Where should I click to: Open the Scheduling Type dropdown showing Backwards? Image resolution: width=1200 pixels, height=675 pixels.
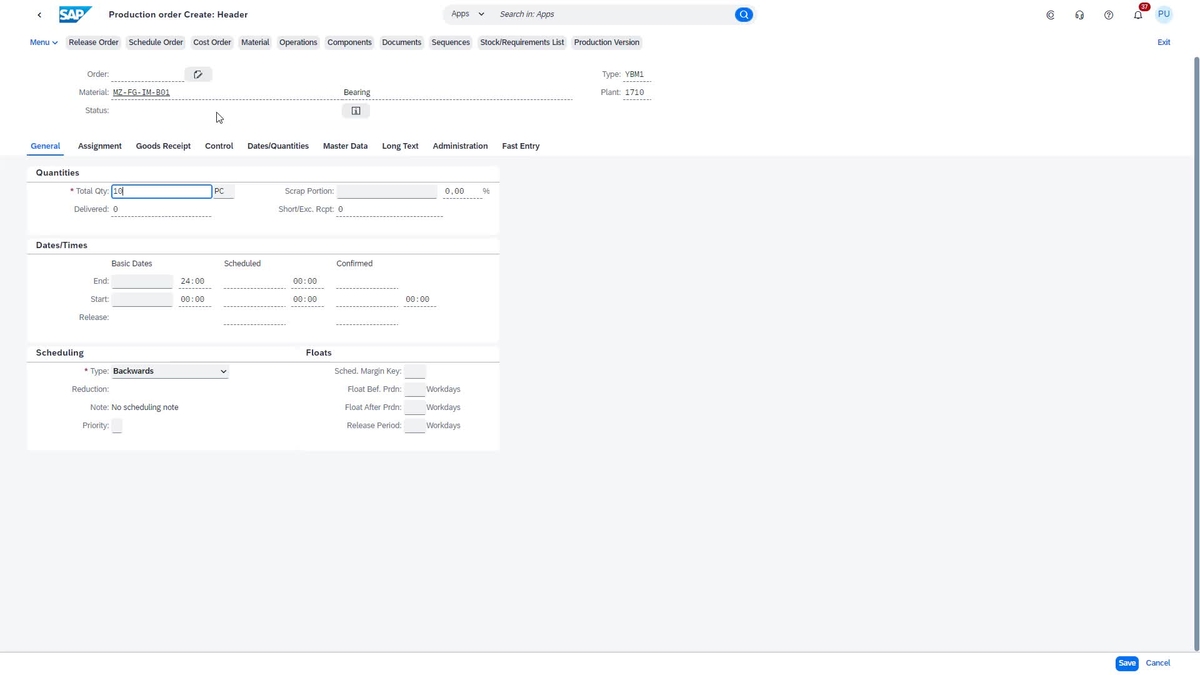168,371
